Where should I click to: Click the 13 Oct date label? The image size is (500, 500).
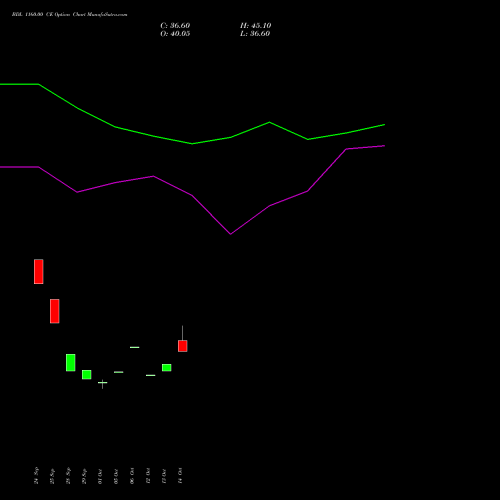164,476
